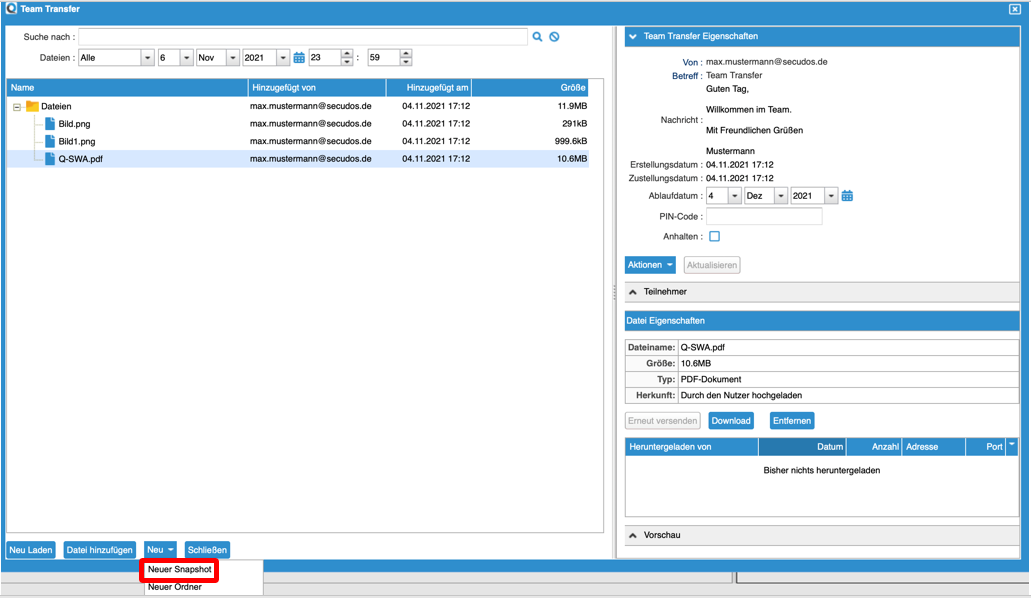The width and height of the screenshot is (1031, 598).
Task: Open the Dateien filter dropdown showing Alle
Action: pos(147,58)
